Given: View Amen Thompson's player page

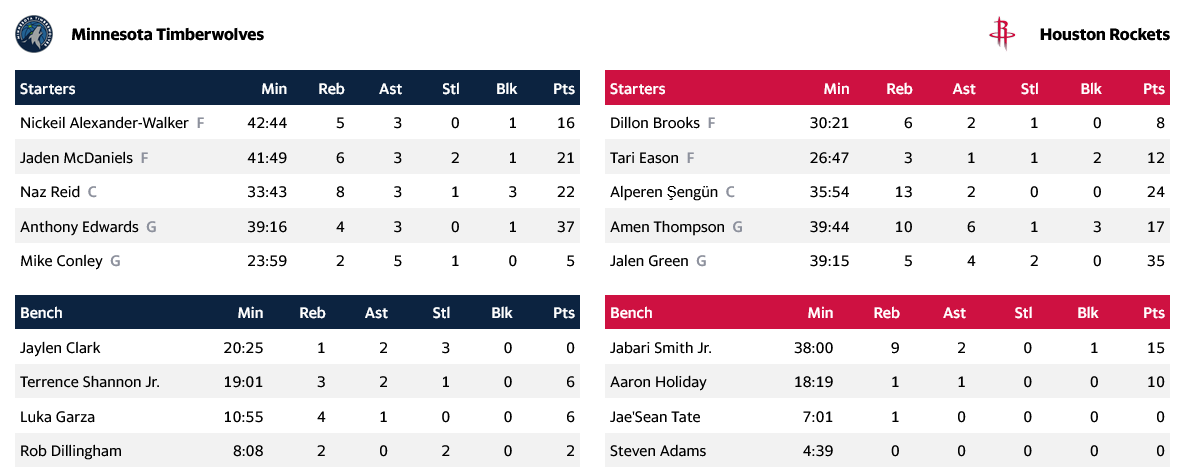Looking at the screenshot, I should point(667,227).
